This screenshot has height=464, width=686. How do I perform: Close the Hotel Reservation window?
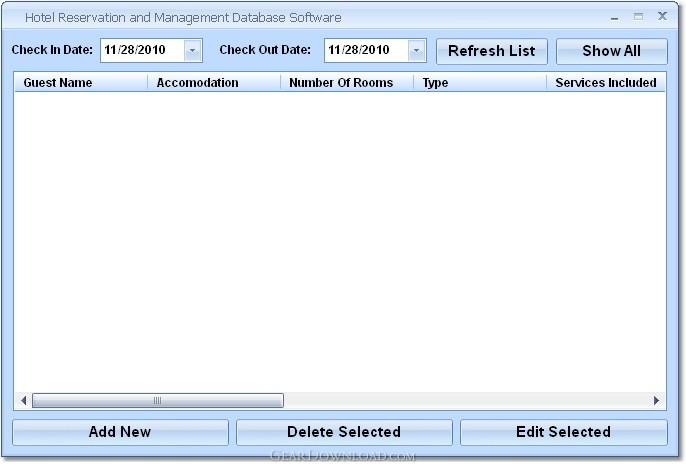662,17
